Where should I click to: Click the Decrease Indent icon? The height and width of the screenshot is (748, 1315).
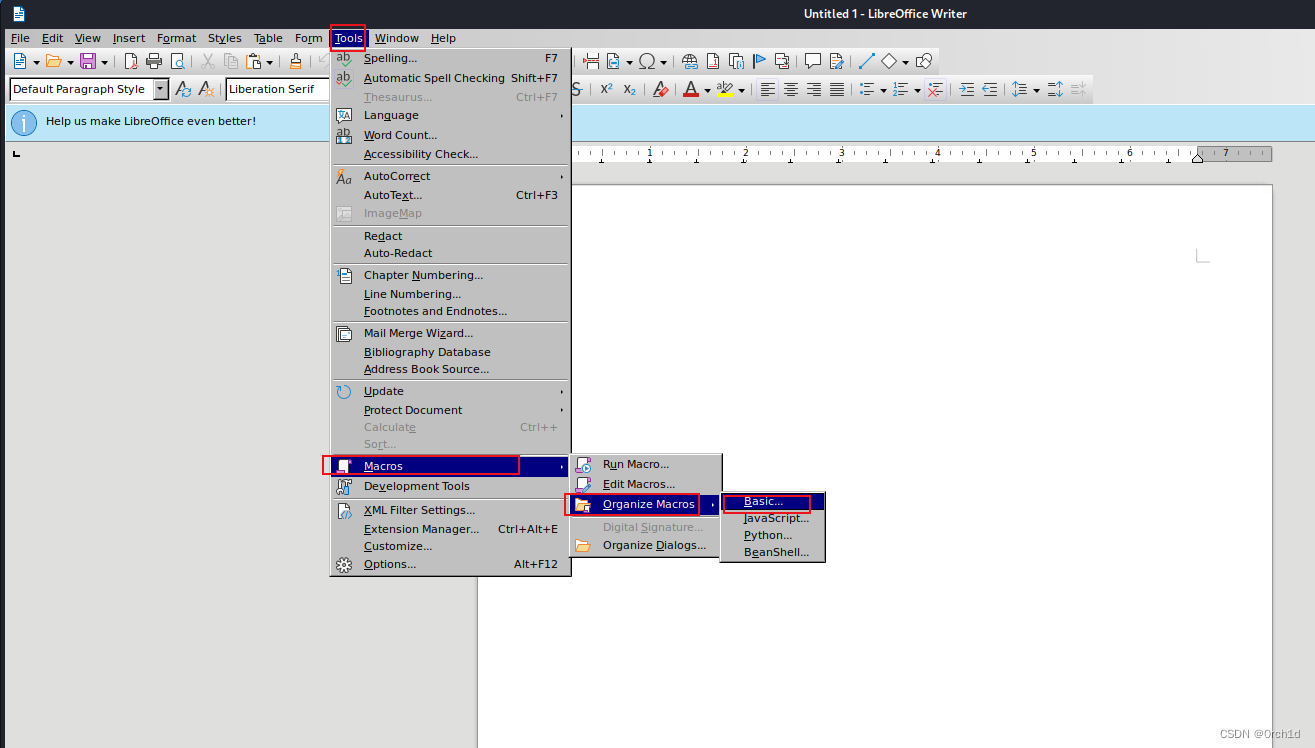989,89
